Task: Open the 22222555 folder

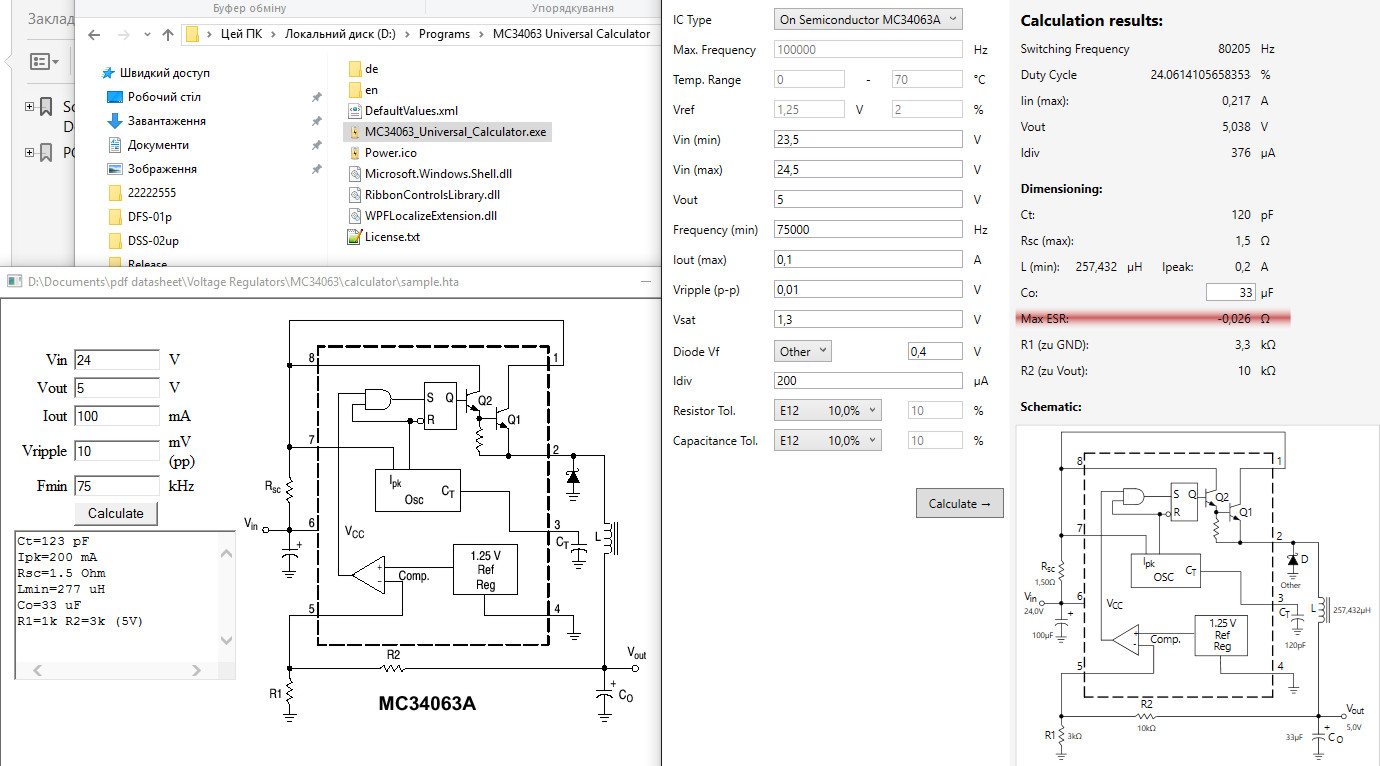Action: pyautogui.click(x=152, y=193)
